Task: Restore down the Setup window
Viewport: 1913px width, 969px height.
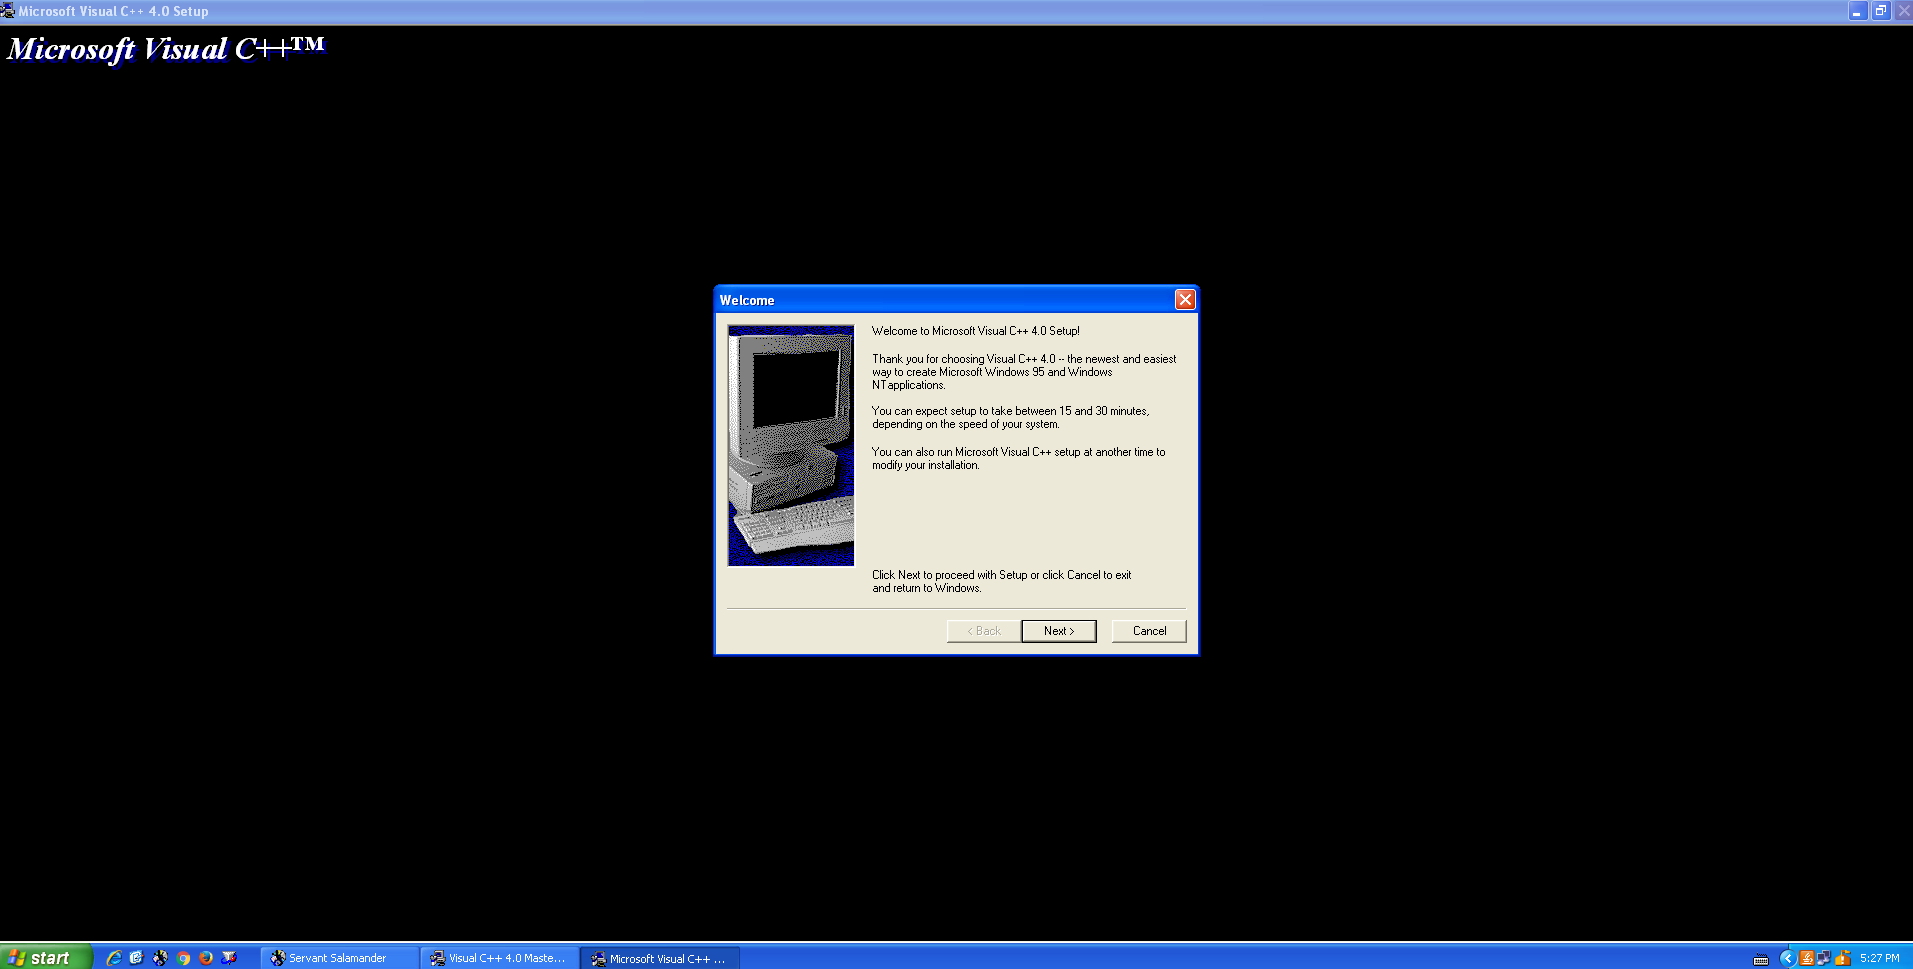Action: pyautogui.click(x=1880, y=11)
